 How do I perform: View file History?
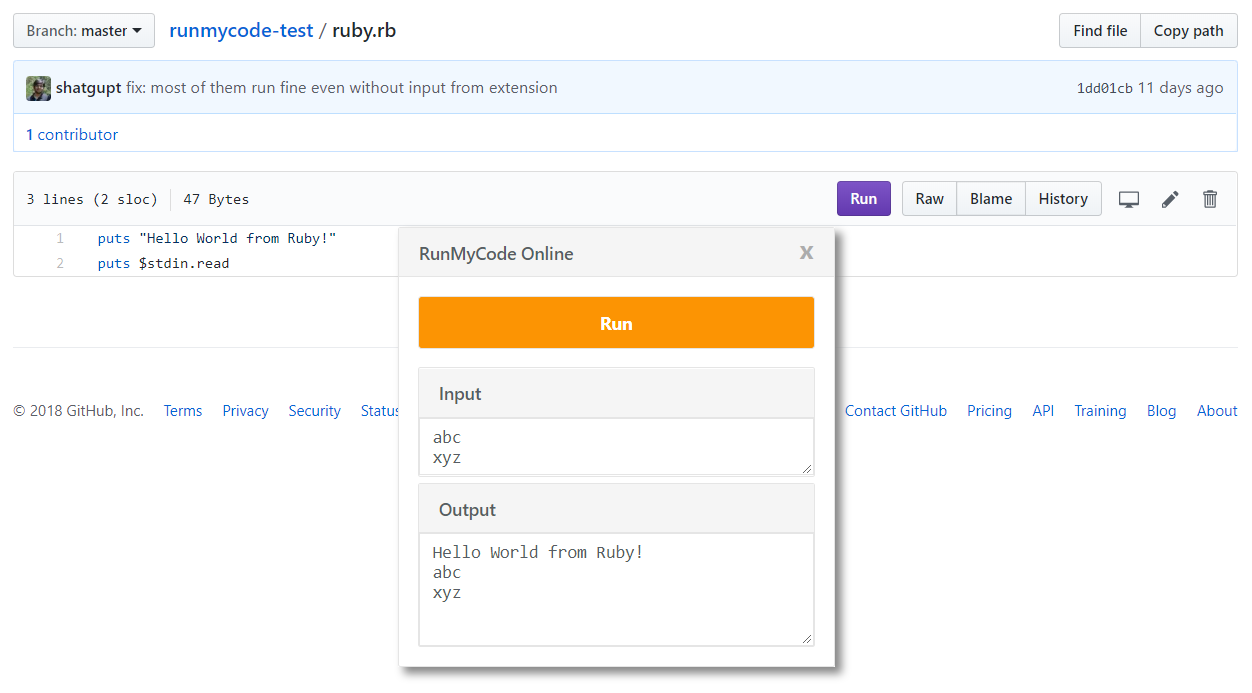1063,199
